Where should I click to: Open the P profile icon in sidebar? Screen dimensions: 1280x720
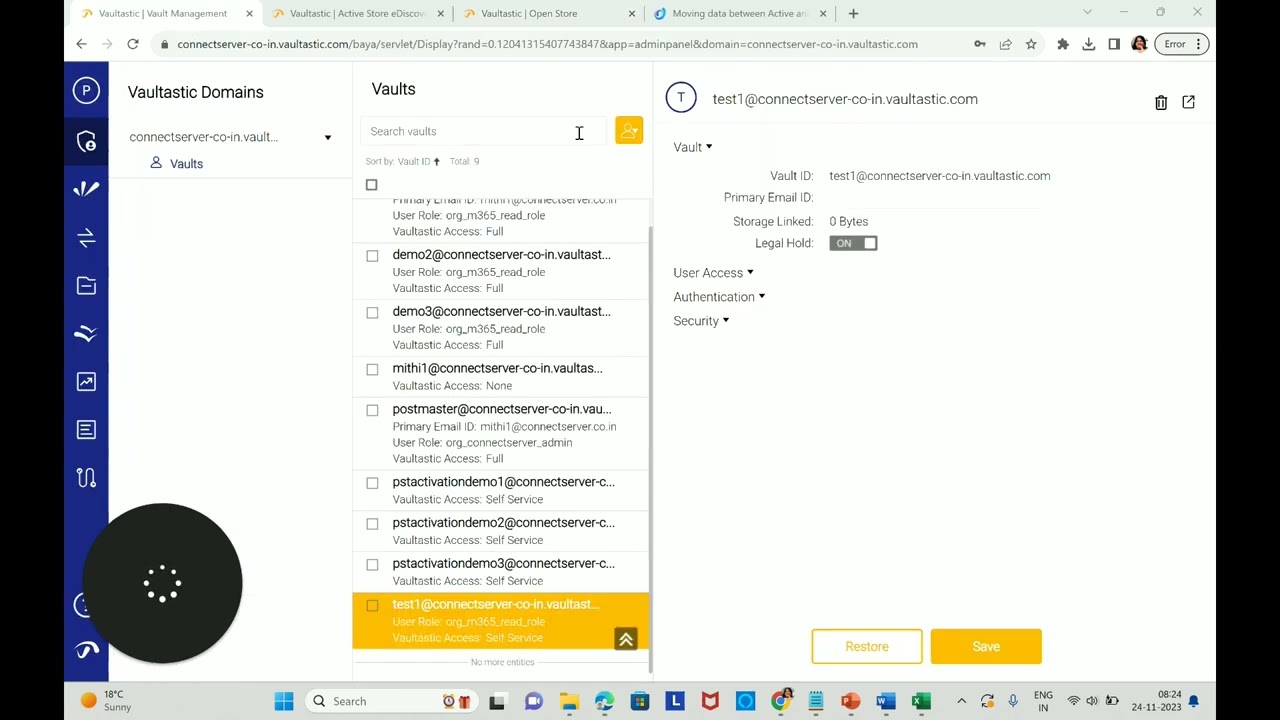(86, 91)
